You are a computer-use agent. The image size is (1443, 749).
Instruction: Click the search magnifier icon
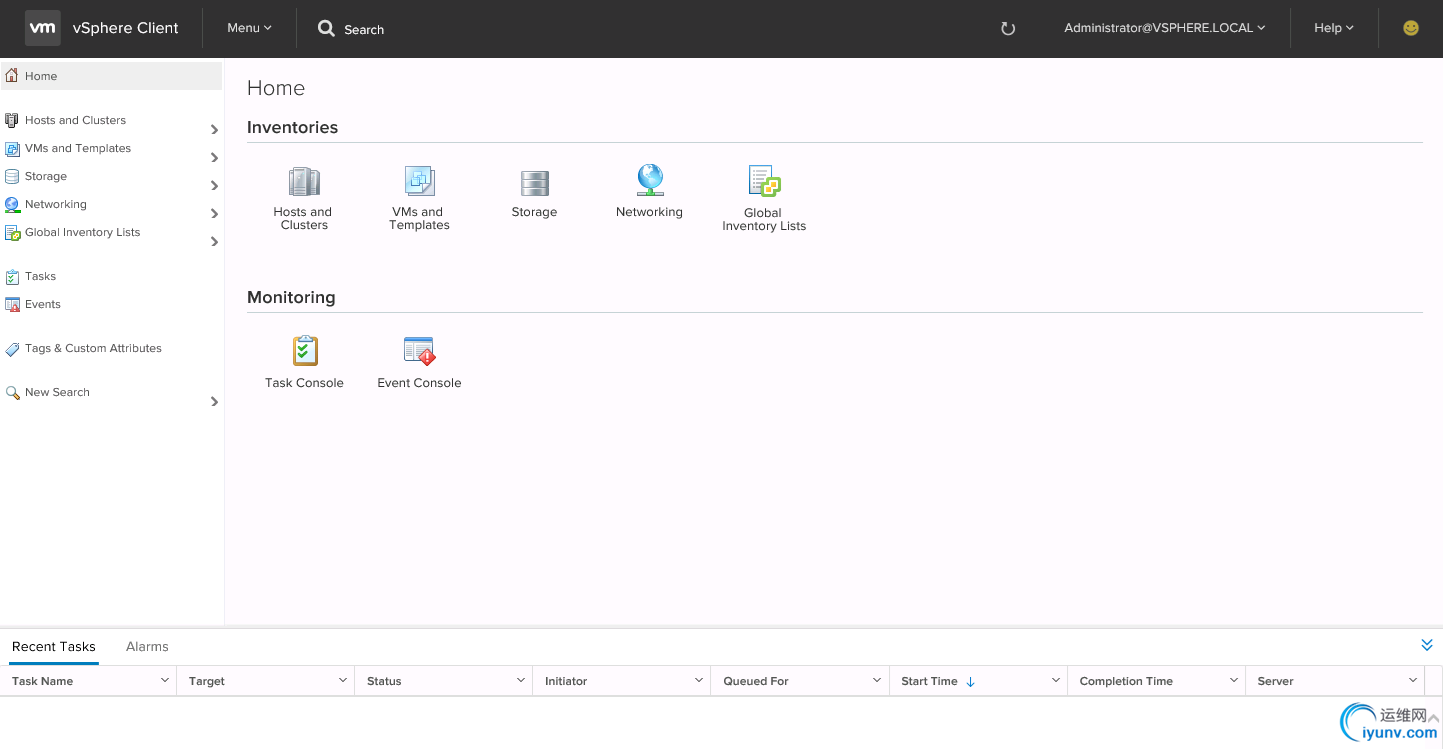326,29
